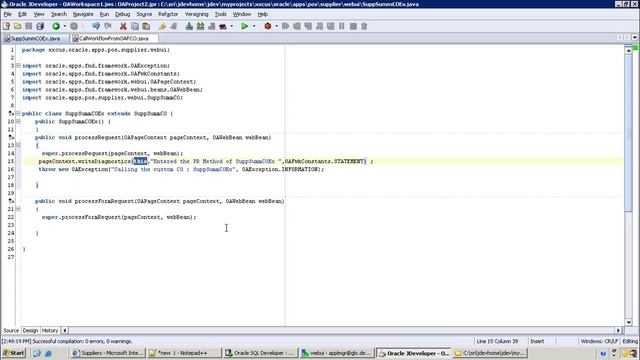Screen dimensions: 640x360
Task: Collapse the processRequest body at line 13
Action: click(18, 145)
